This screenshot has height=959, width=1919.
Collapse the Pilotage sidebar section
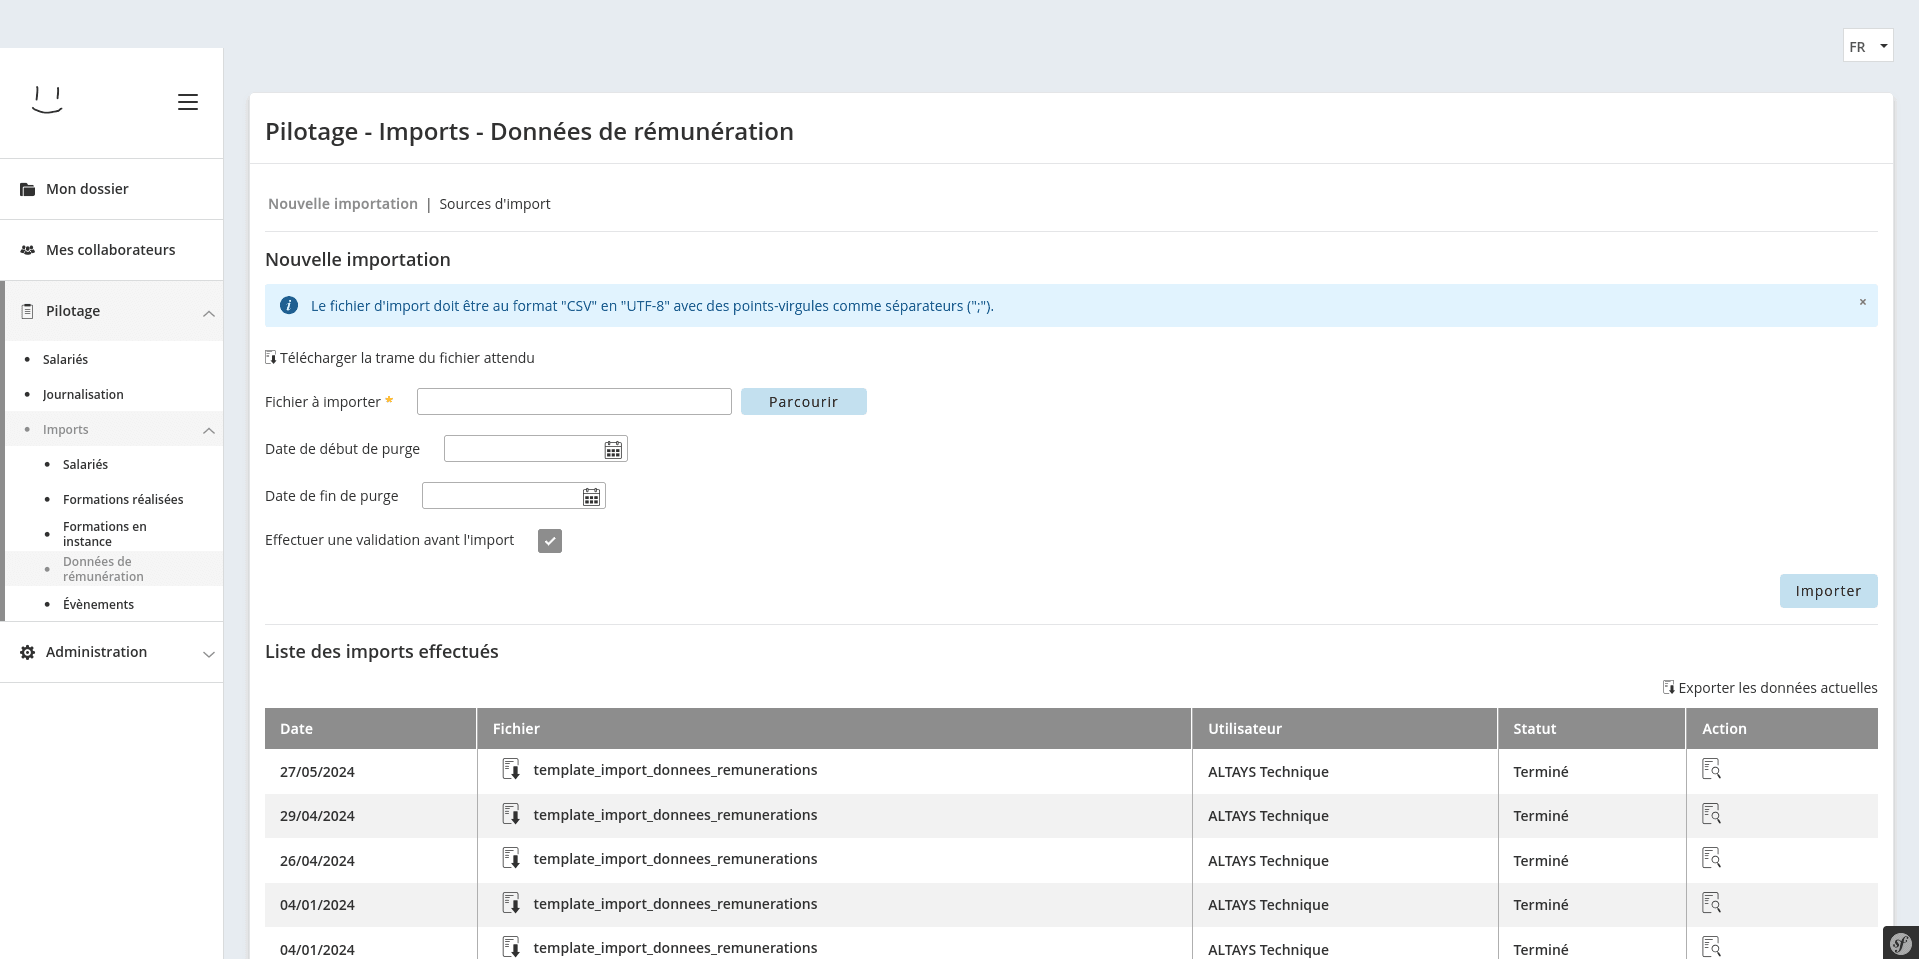(x=208, y=313)
